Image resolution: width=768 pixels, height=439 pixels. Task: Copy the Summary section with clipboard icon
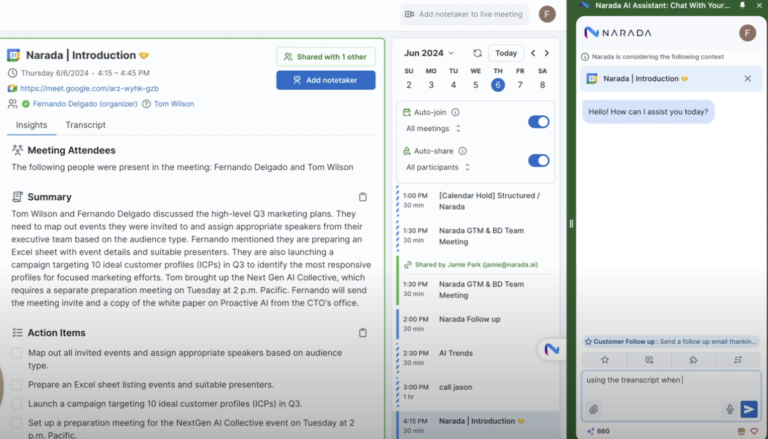[x=363, y=197]
